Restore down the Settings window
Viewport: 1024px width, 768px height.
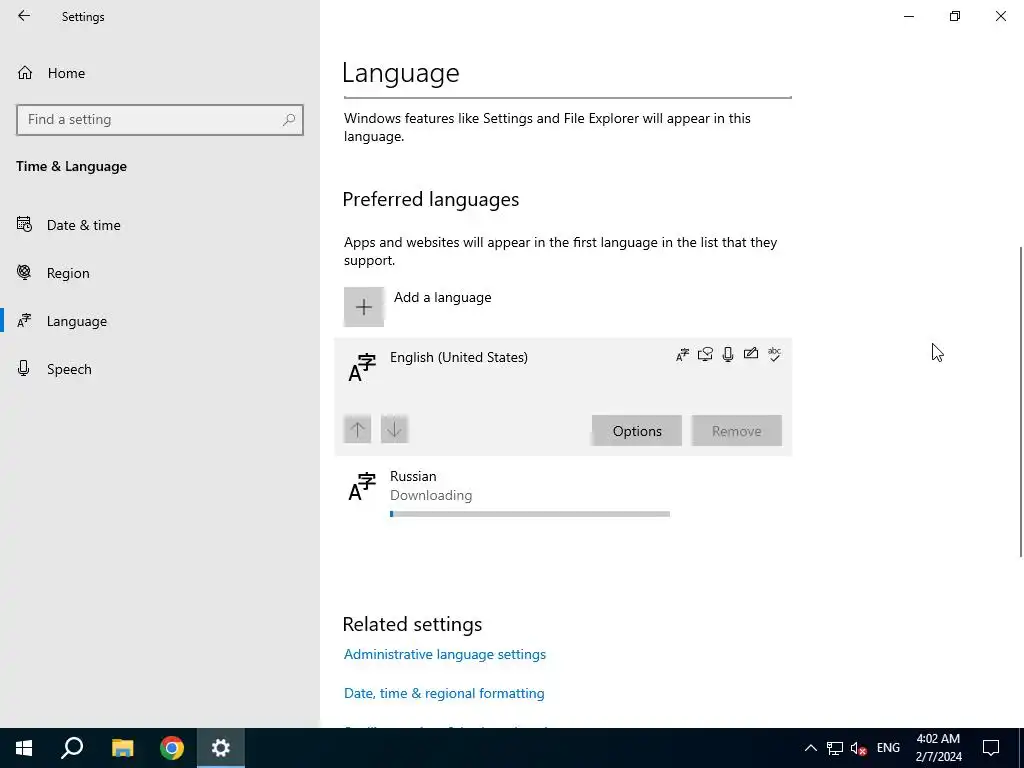point(955,16)
